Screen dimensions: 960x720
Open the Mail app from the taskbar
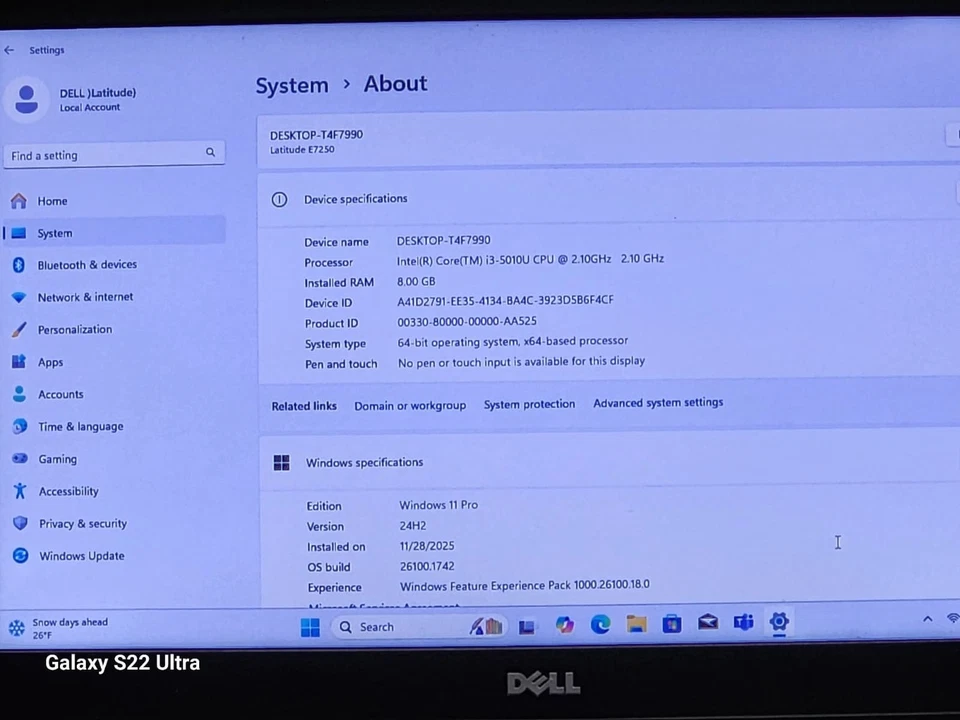708,625
